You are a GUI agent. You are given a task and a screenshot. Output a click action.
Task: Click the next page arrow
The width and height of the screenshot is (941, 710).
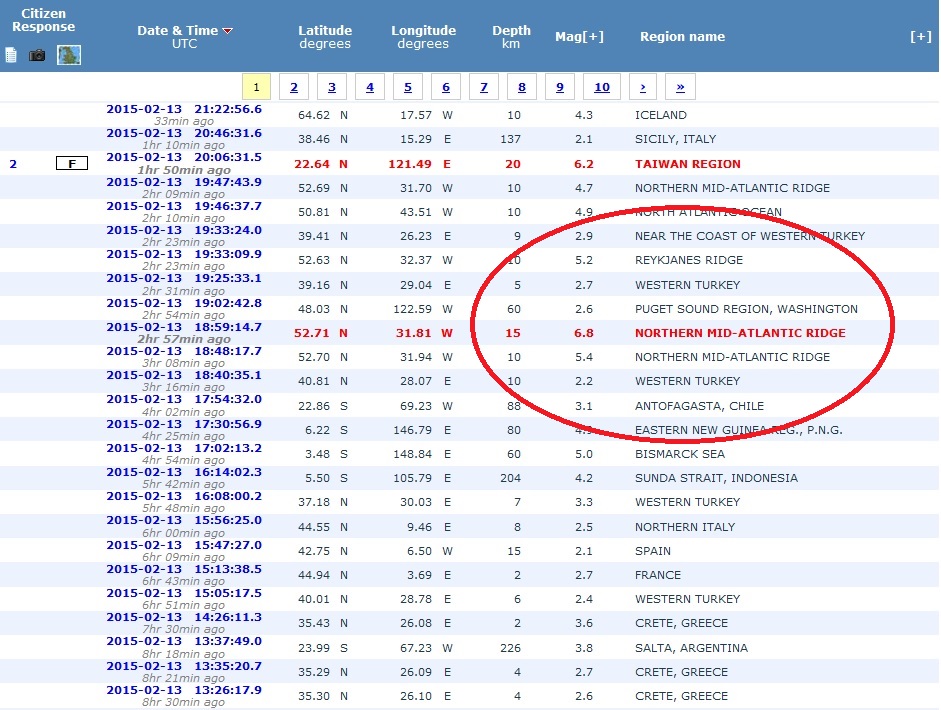643,87
